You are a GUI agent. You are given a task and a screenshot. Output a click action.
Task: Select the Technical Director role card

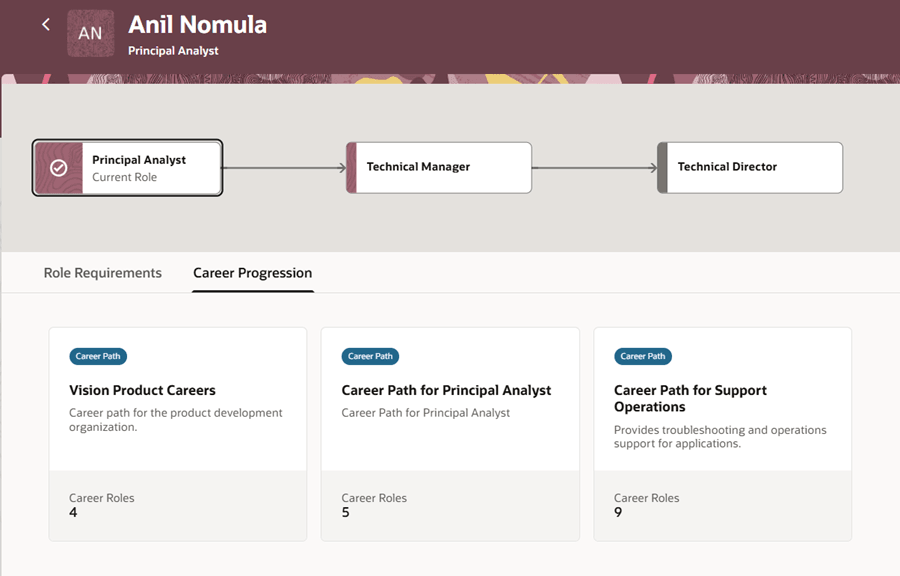pyautogui.click(x=748, y=167)
